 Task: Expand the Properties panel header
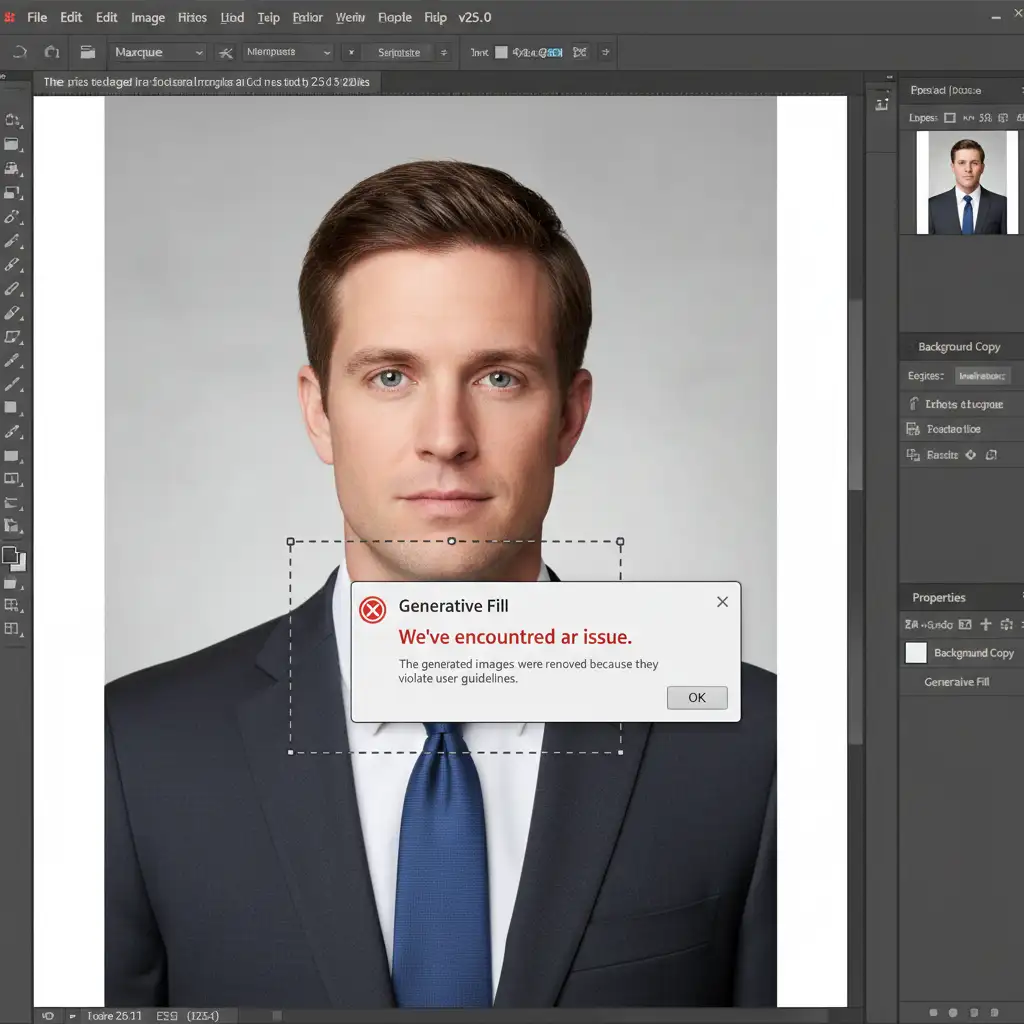[x=939, y=598]
